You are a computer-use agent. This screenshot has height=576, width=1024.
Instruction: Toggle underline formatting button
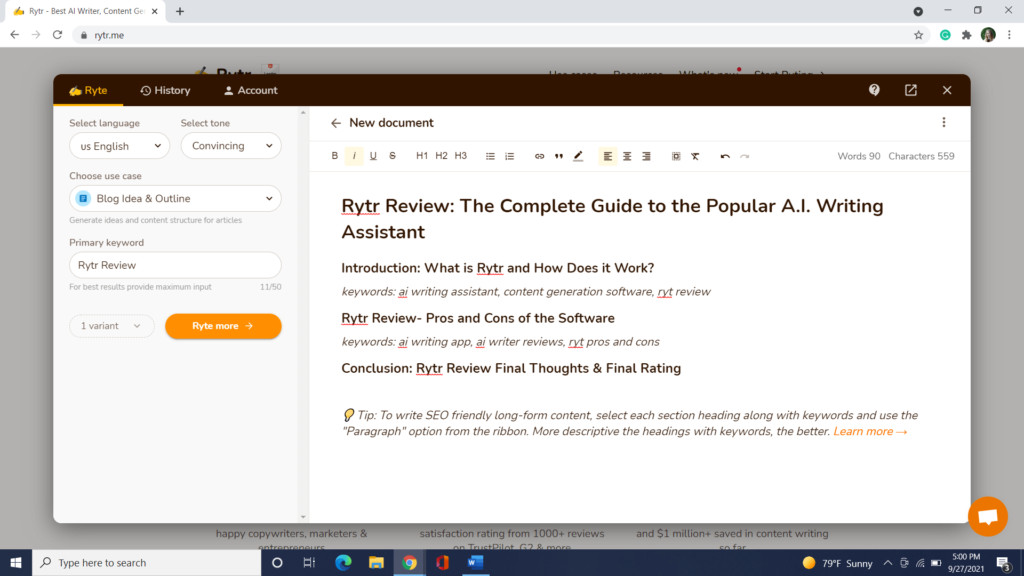[x=373, y=156]
